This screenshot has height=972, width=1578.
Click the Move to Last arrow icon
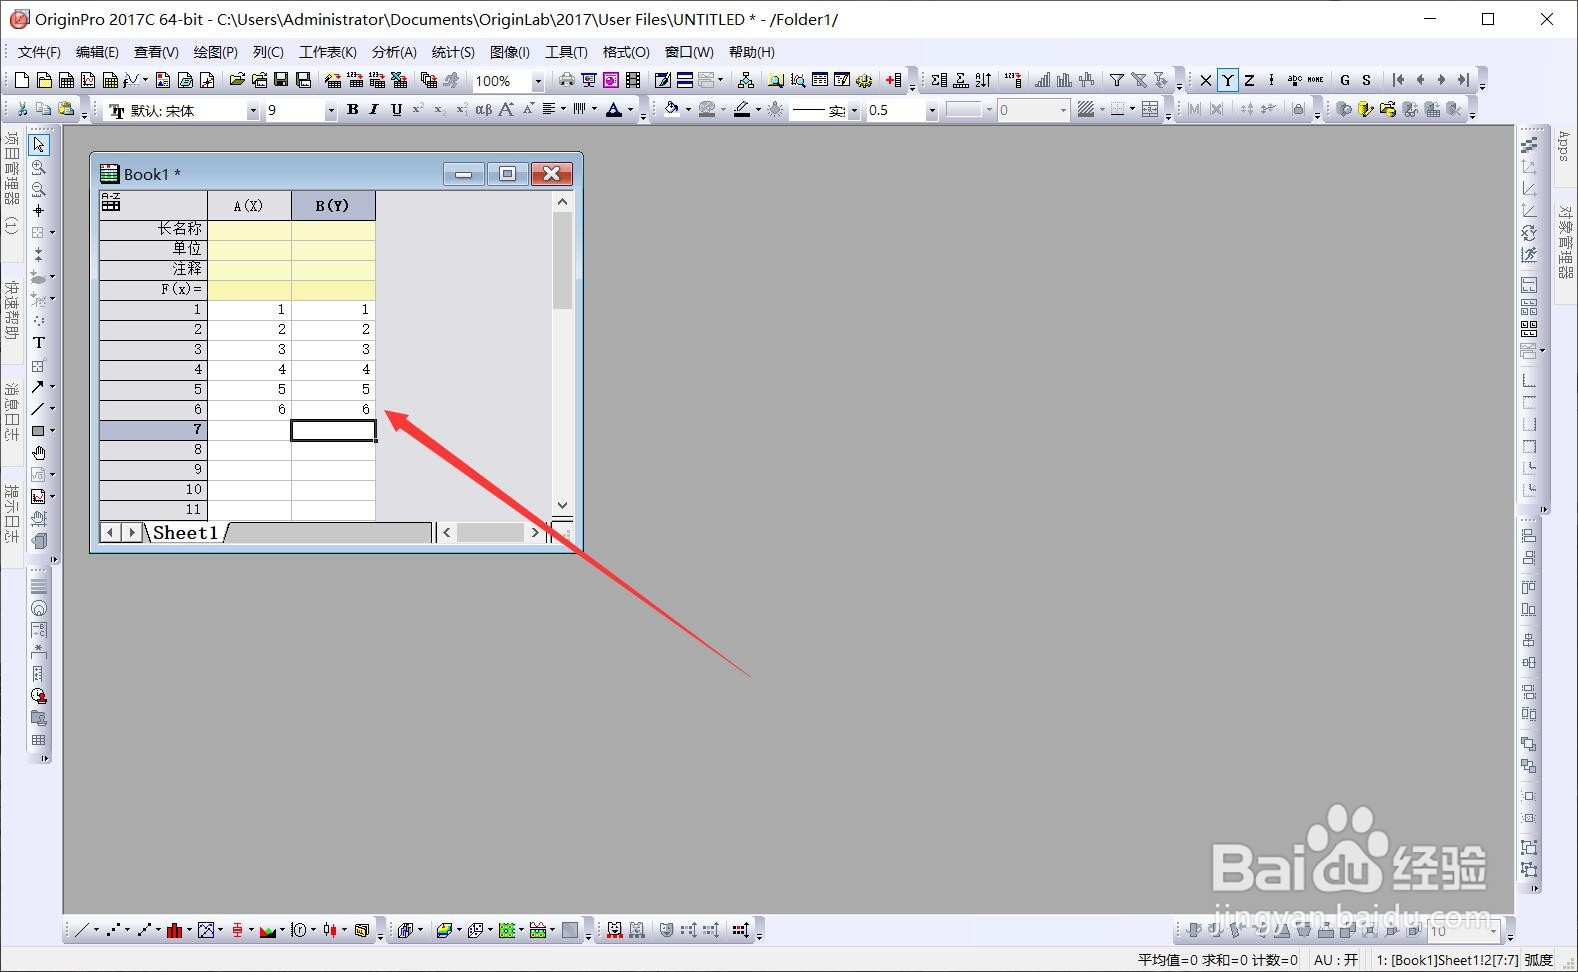tap(1463, 80)
